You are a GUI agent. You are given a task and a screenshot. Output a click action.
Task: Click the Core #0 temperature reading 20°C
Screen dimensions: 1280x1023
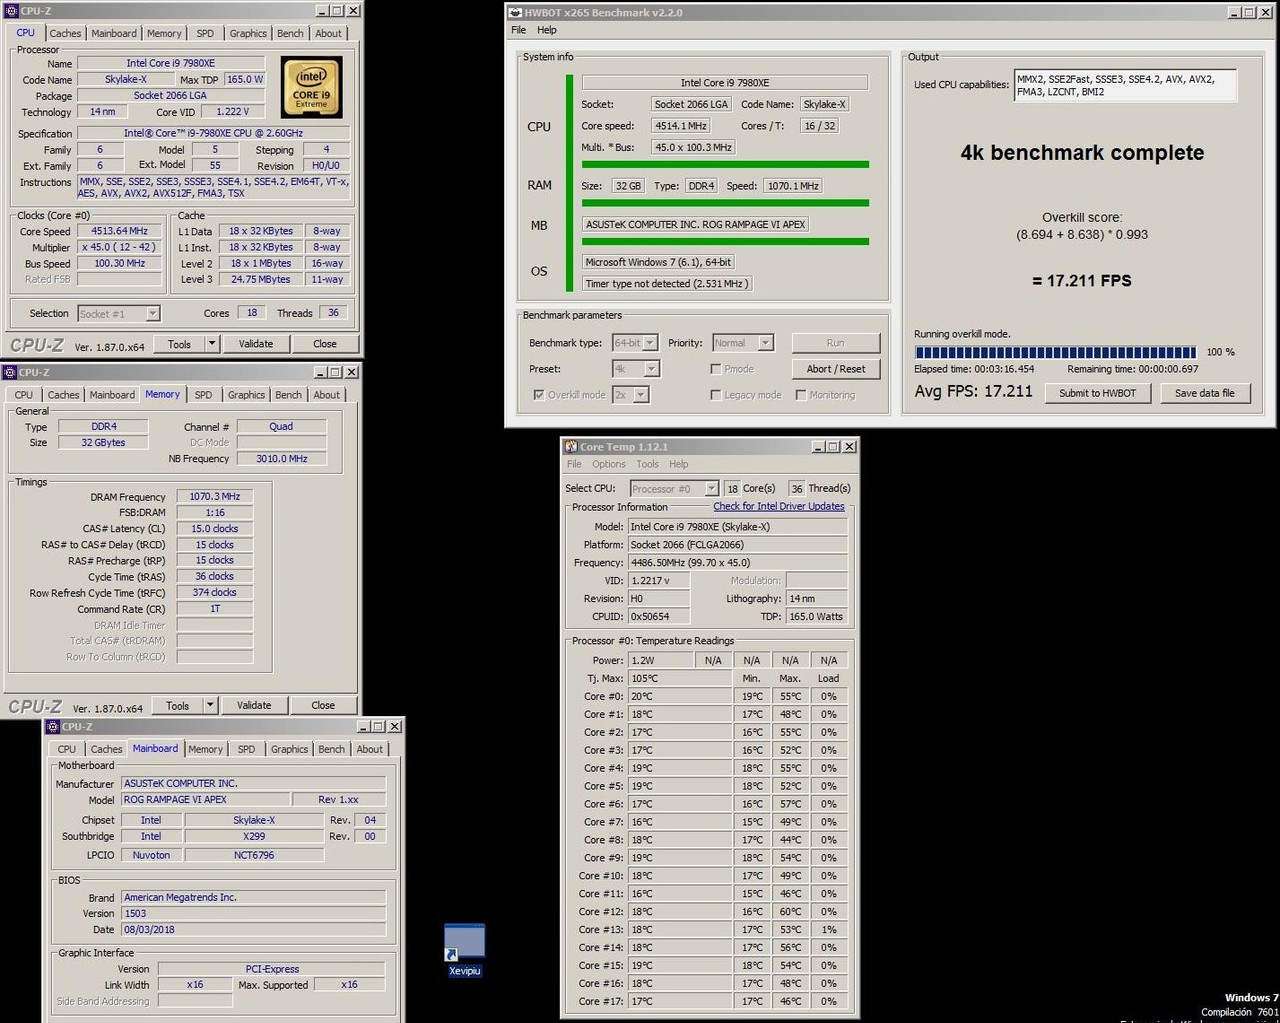tap(680, 697)
